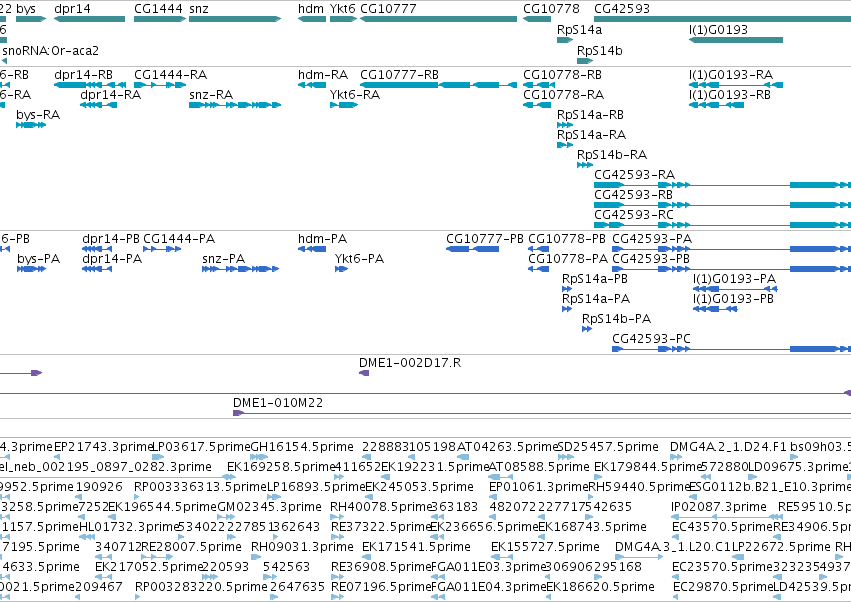Select the CG10777-PB protein label

point(485,238)
